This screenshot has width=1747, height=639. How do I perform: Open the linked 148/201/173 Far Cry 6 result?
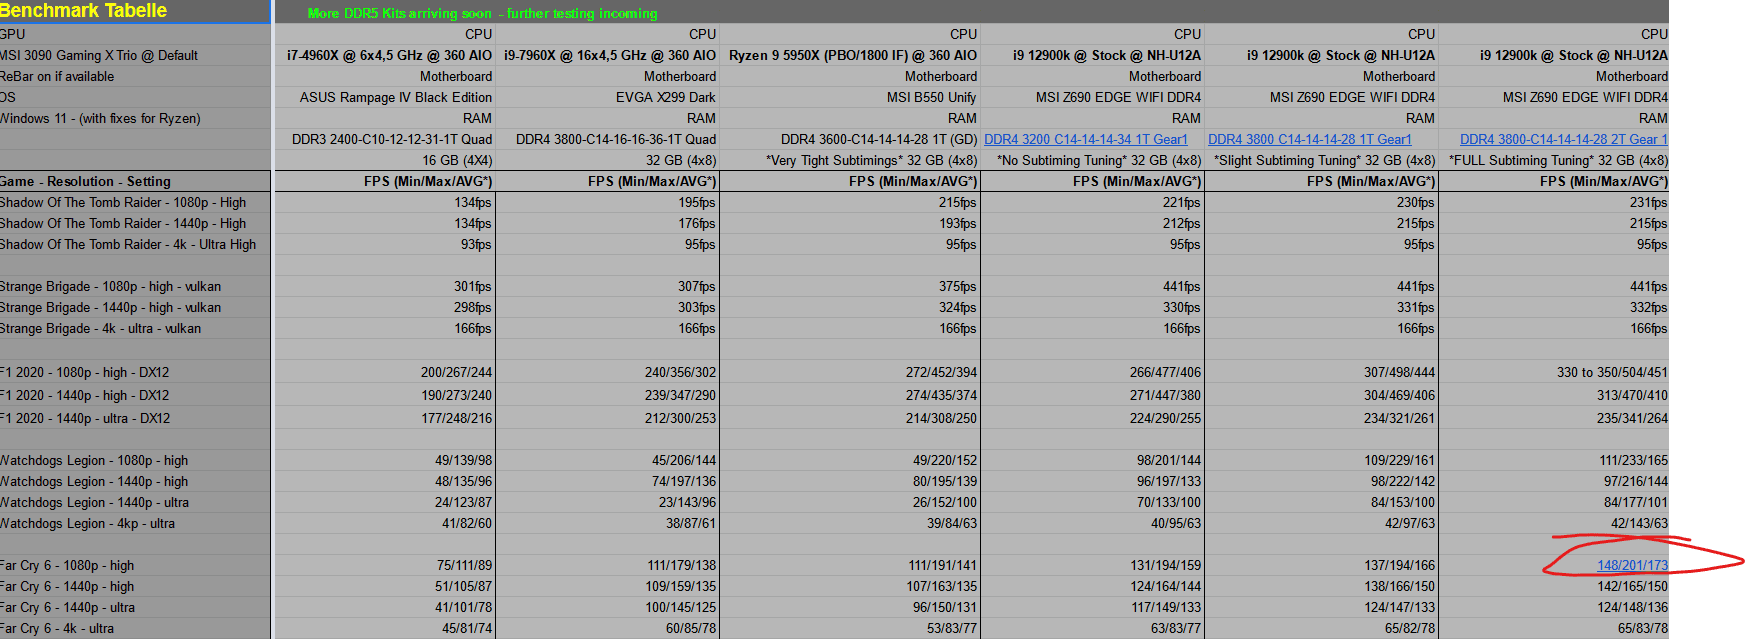pos(1632,566)
